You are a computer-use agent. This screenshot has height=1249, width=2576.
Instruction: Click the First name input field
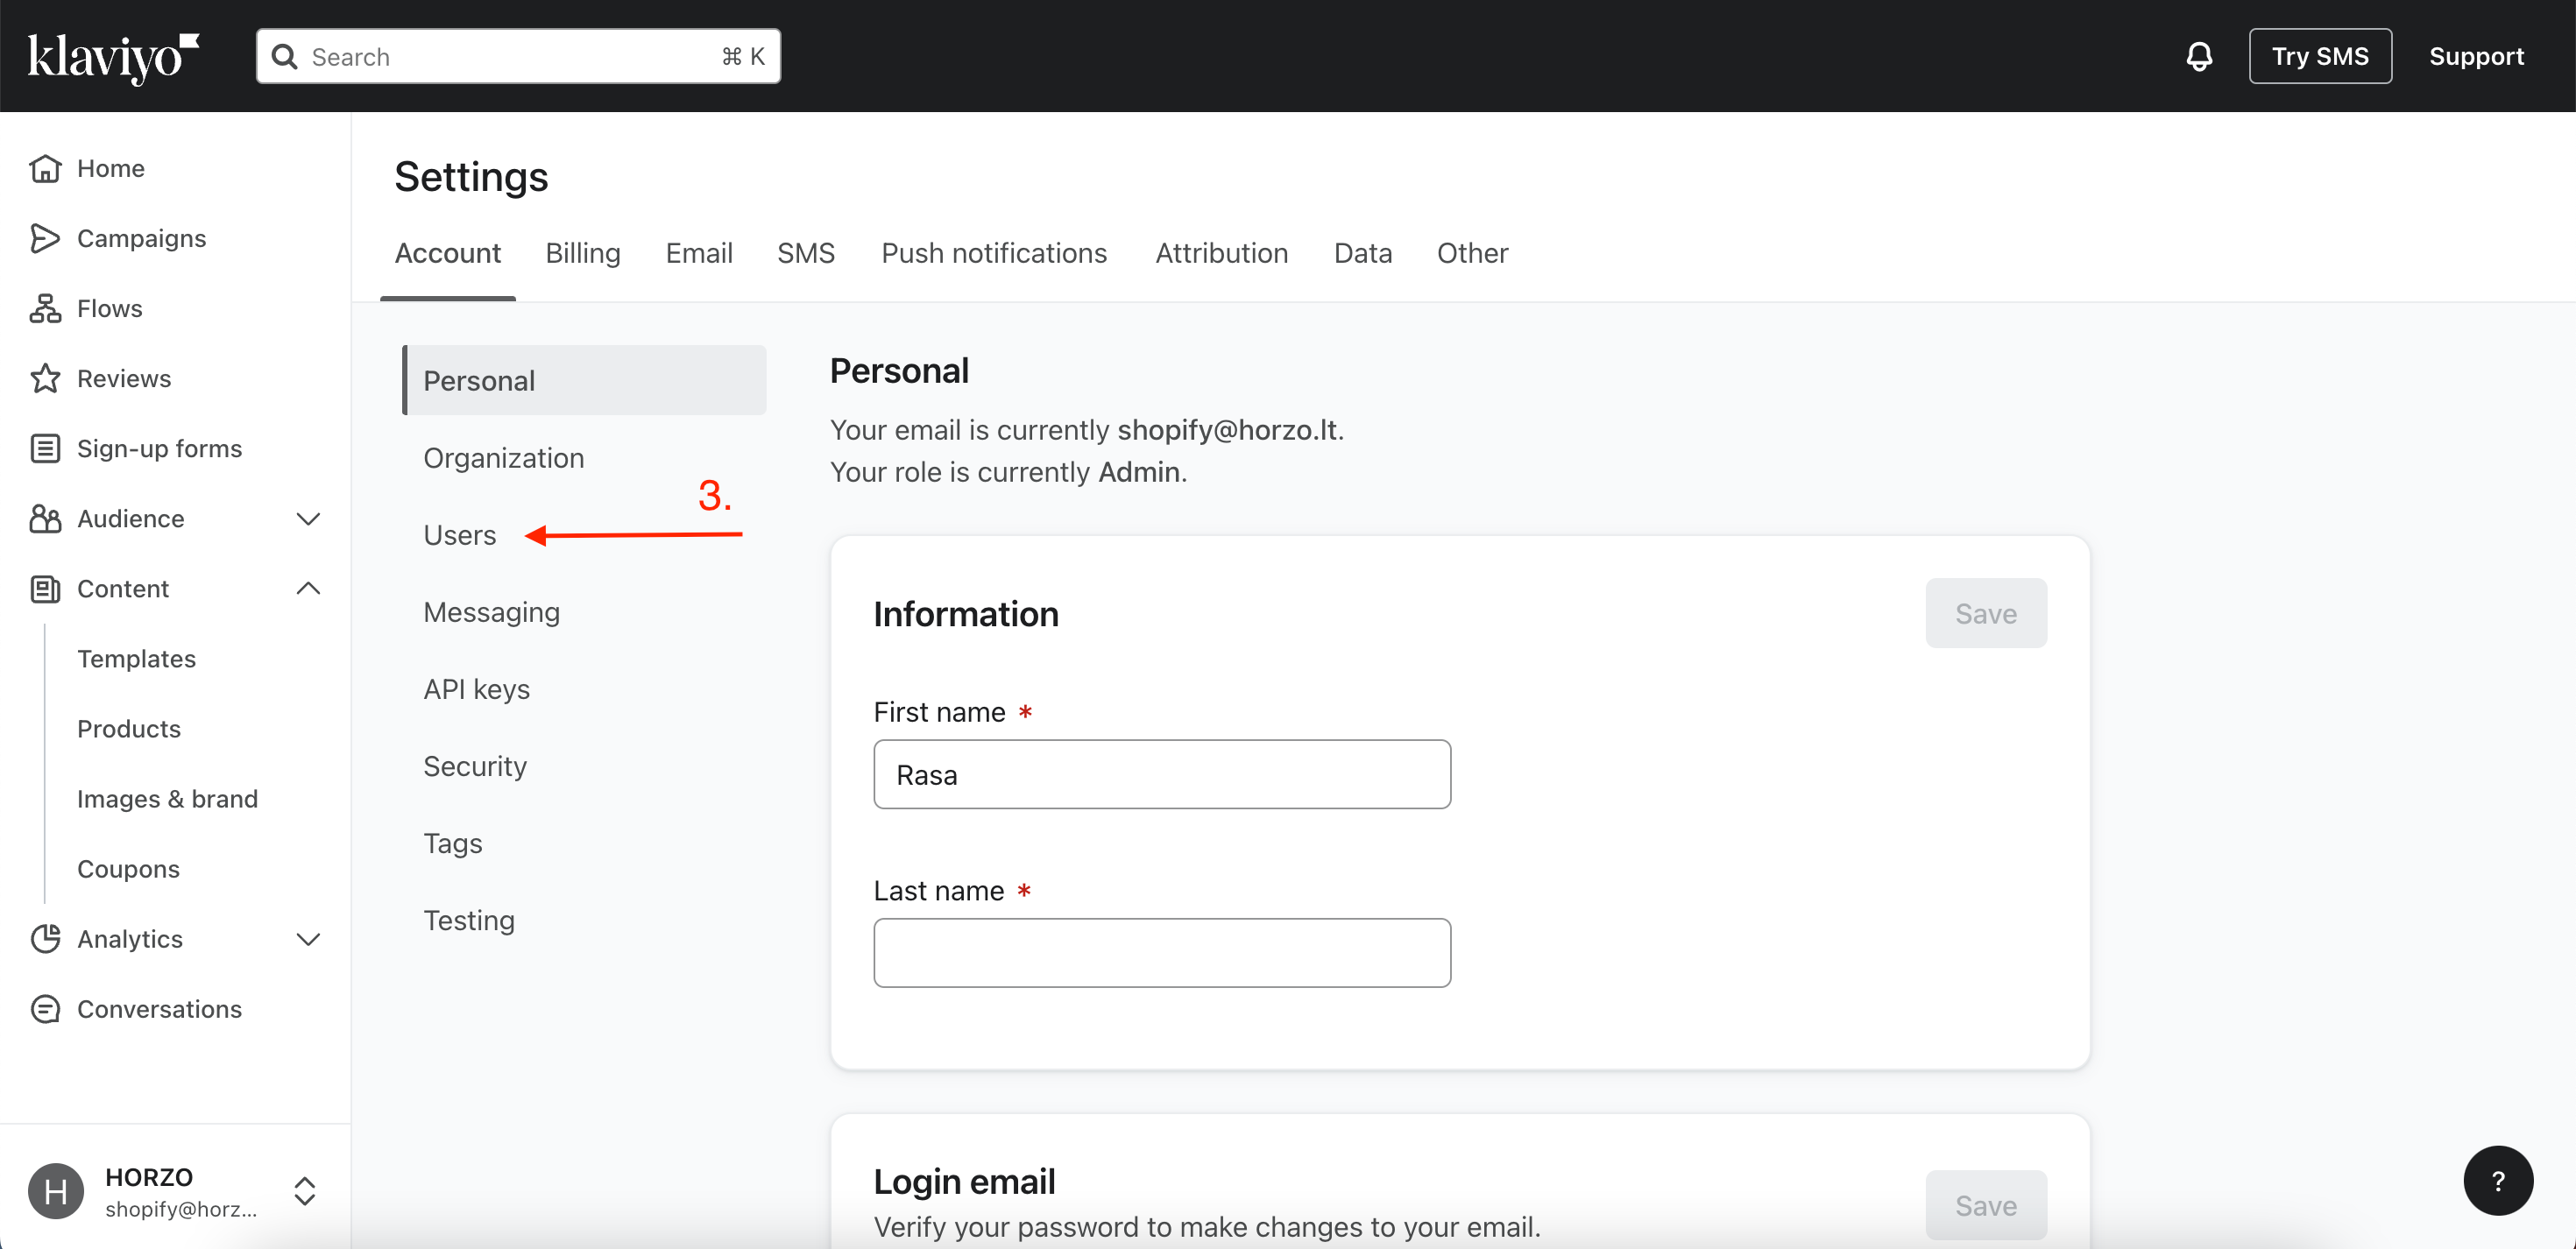tap(1162, 773)
